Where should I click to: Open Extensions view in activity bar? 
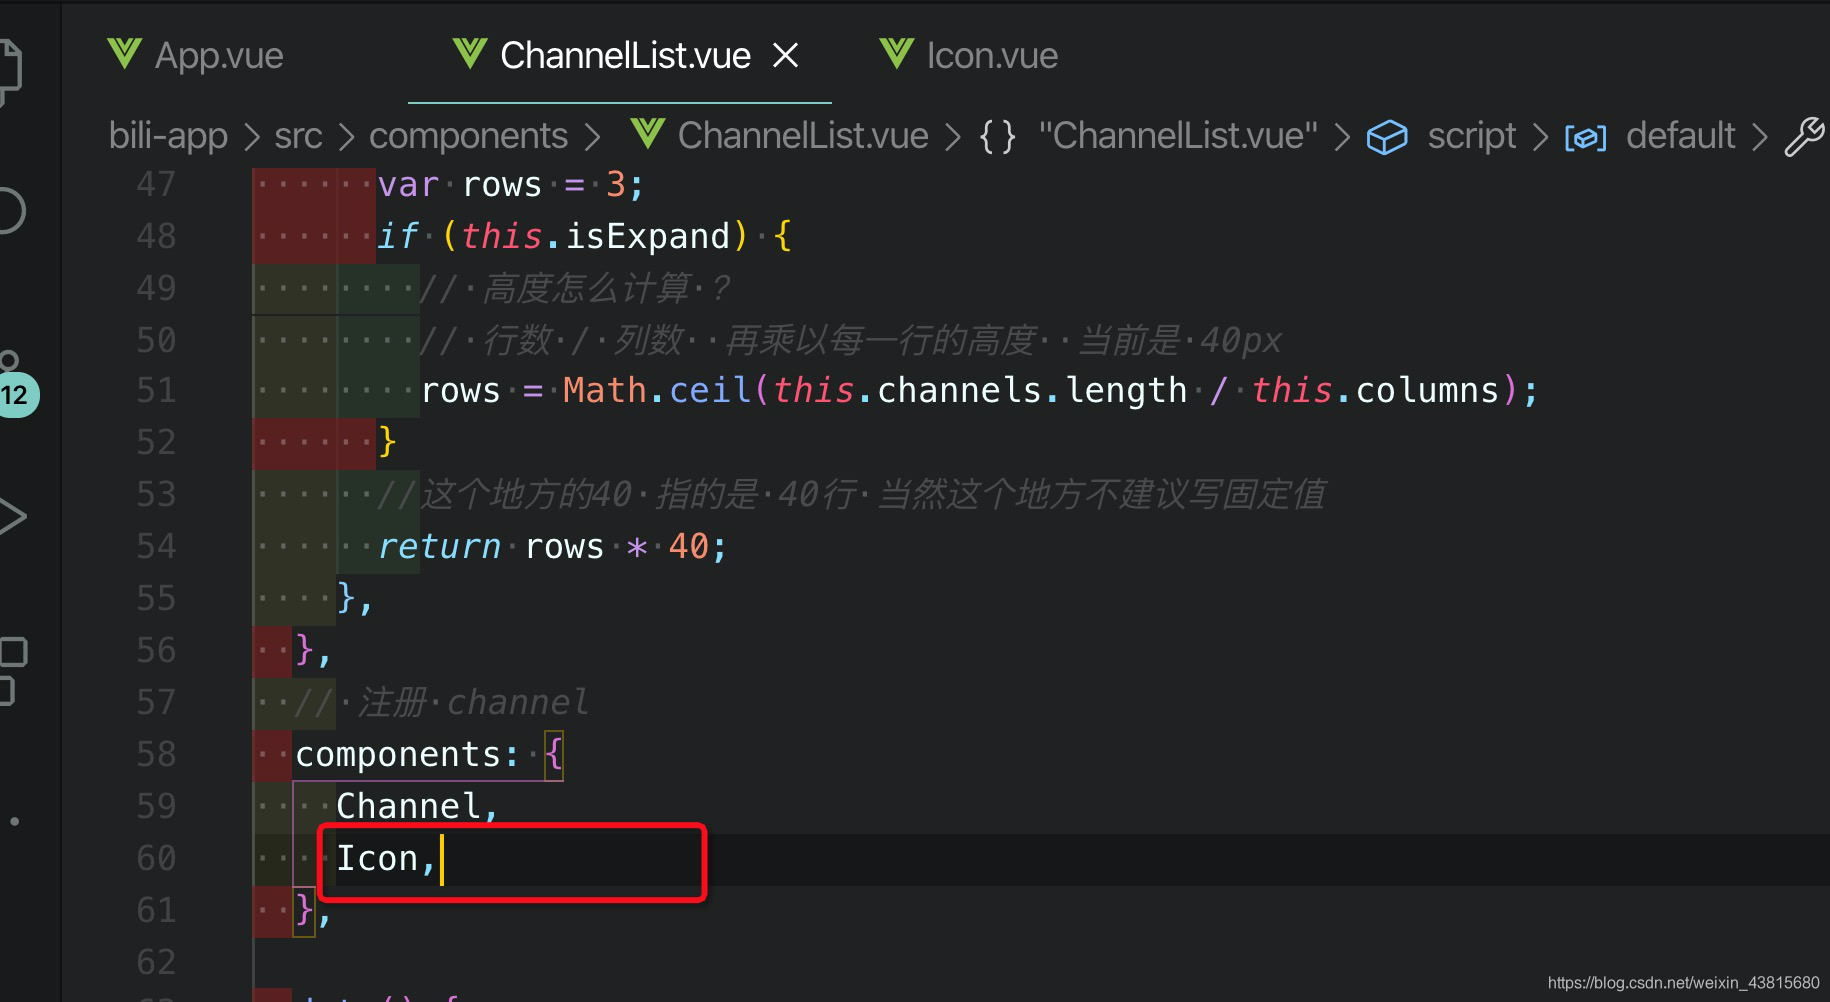[x=12, y=671]
